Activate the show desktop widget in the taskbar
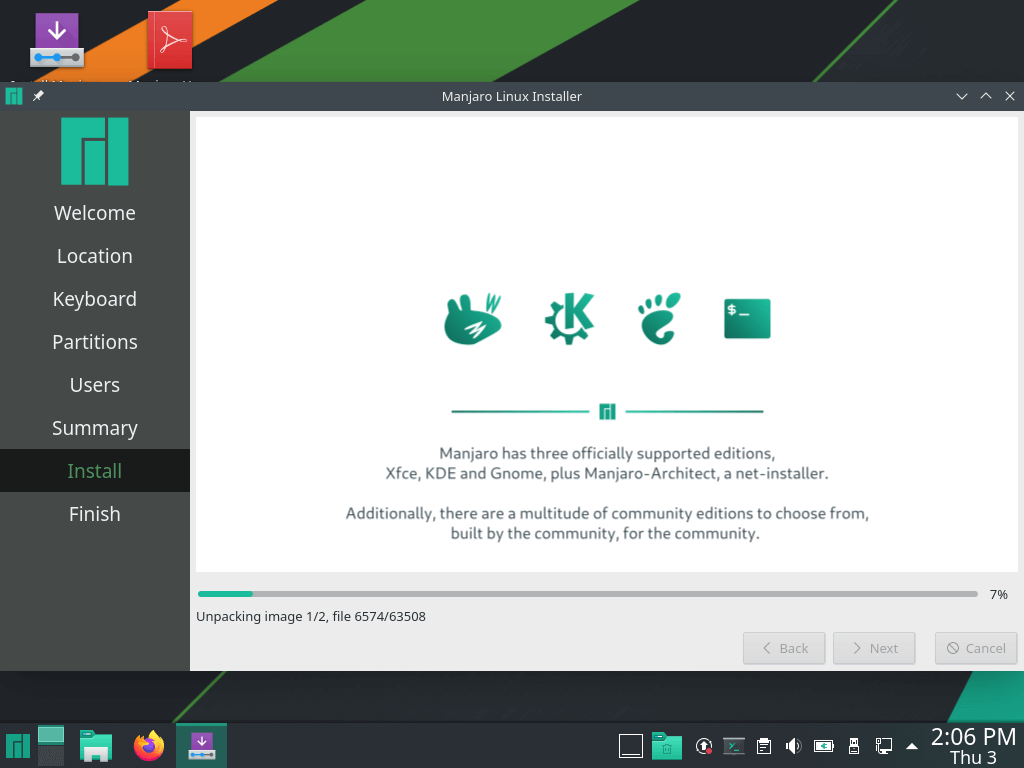1024x768 pixels. point(630,745)
